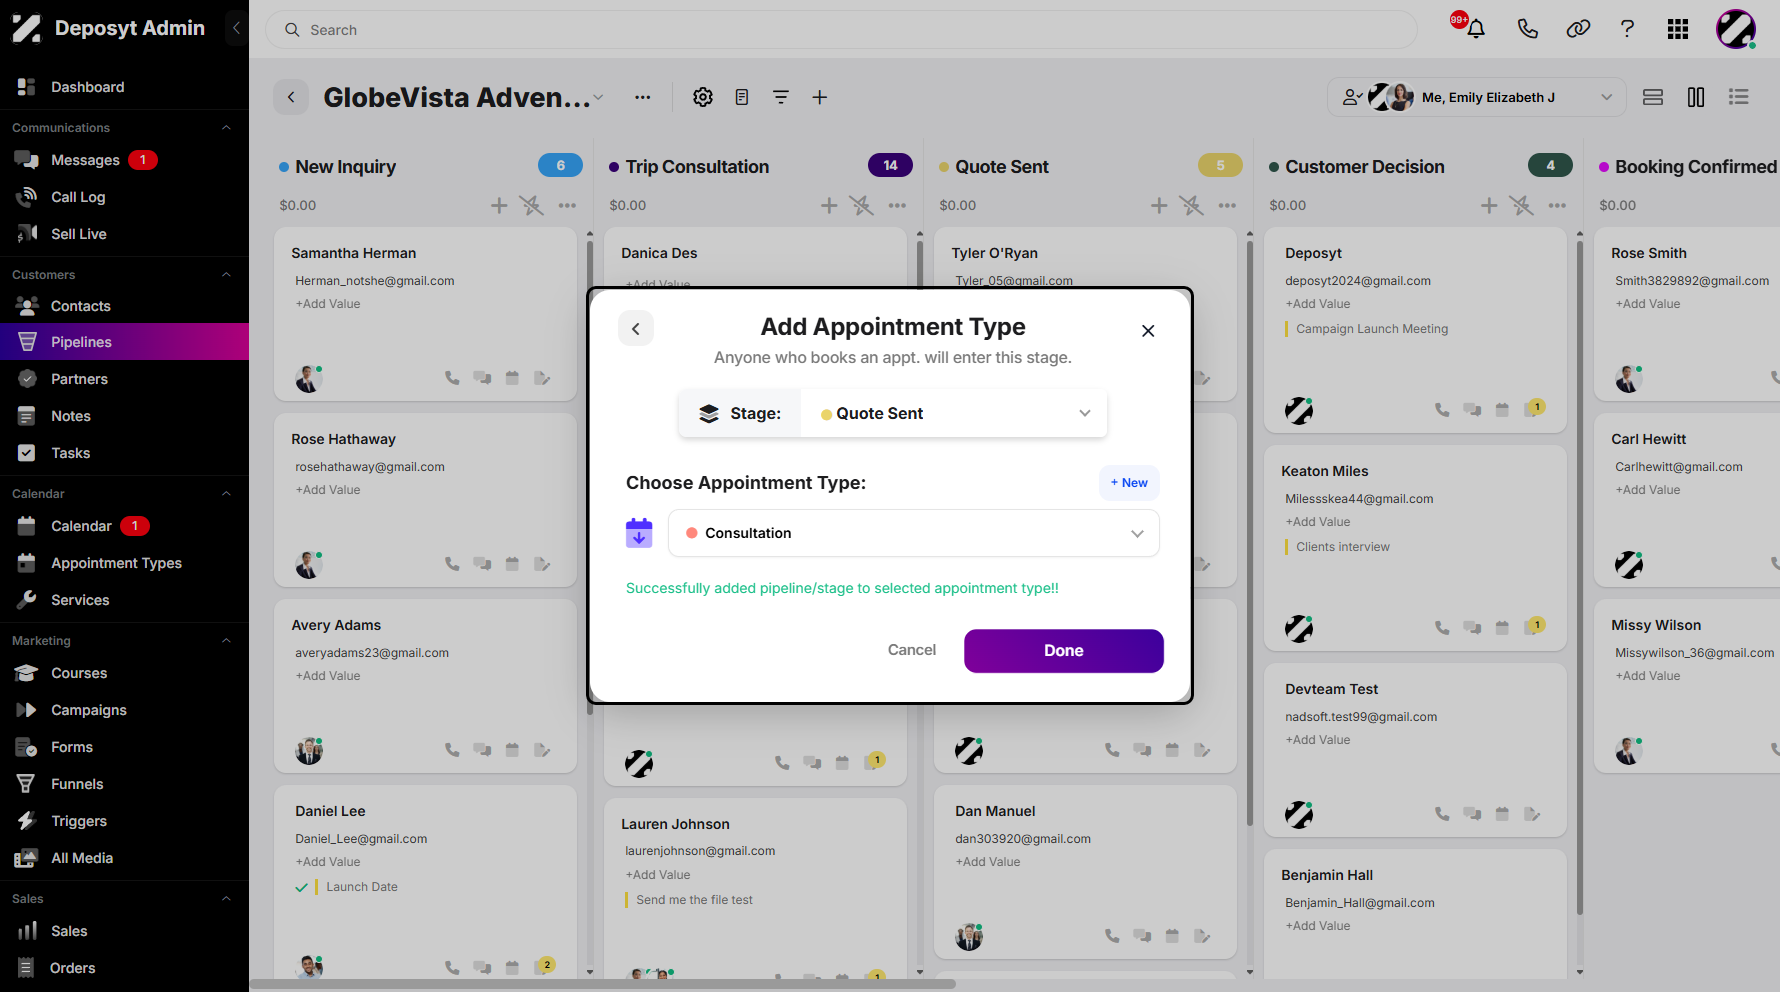Open the pipeline filter icon

[x=781, y=97]
